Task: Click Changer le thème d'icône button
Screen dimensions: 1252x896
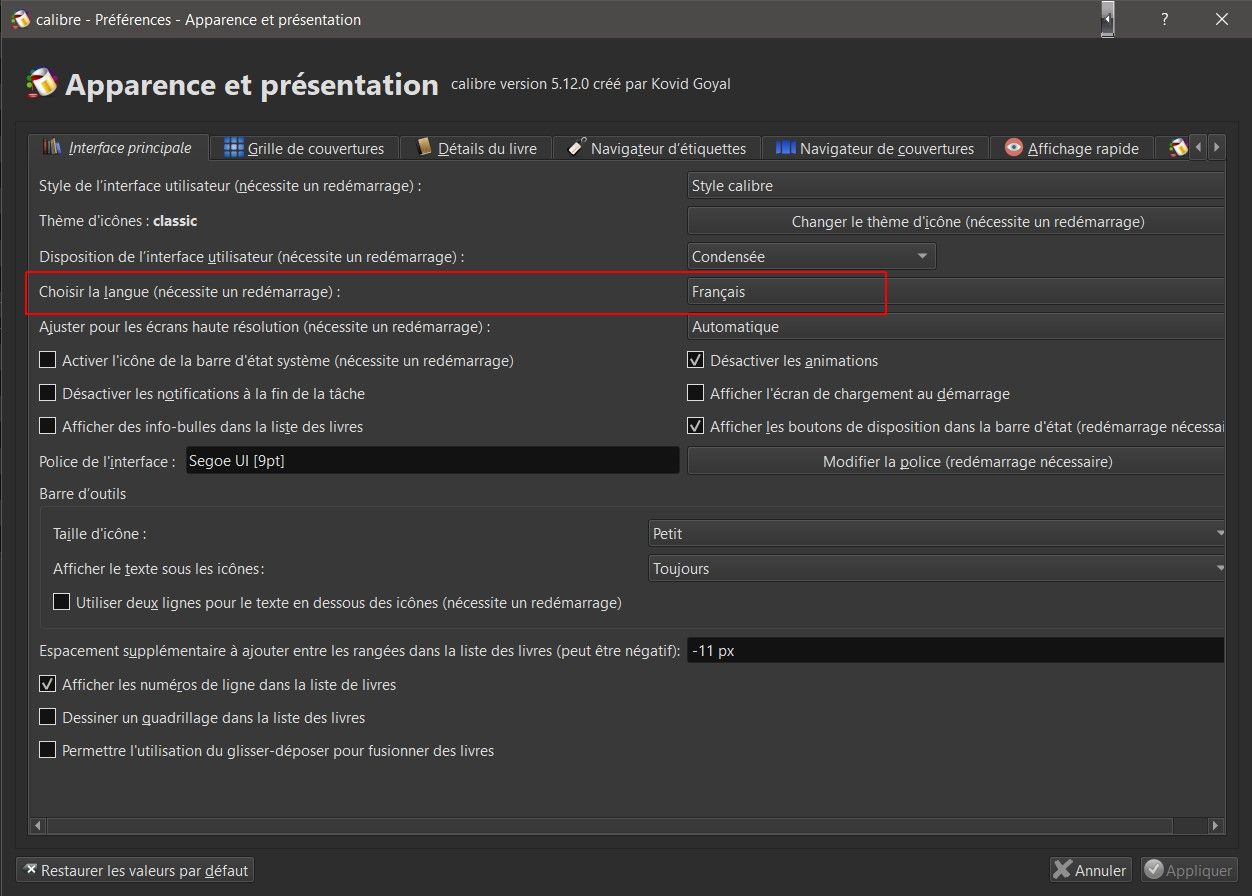Action: [956, 221]
